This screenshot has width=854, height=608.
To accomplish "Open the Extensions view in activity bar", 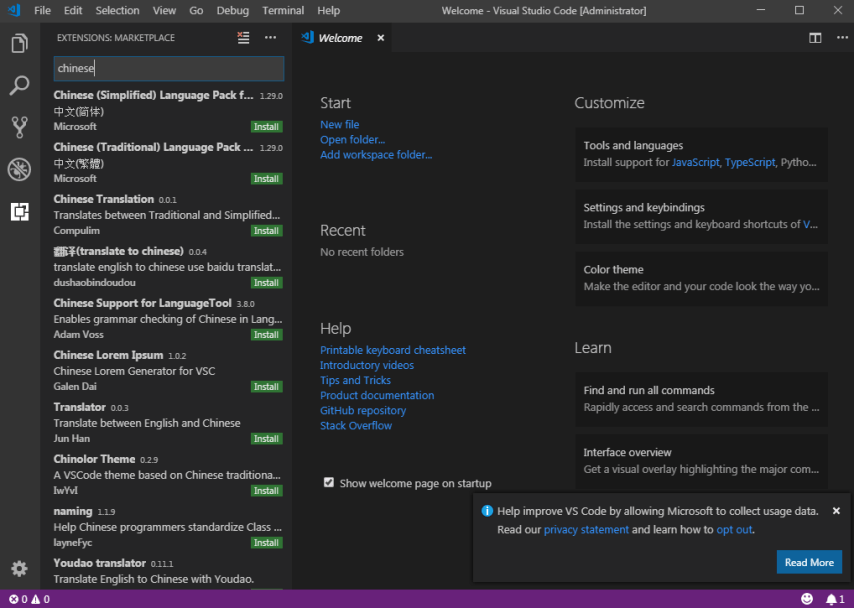I will (20, 211).
